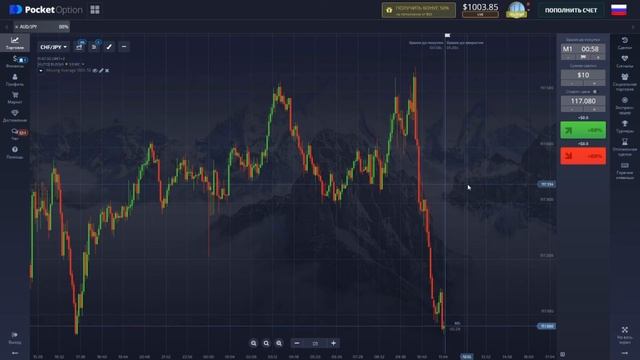Screen dimensions: 640x360
Task: Decrease the 117.080 strike price
Action: coord(572,109)
